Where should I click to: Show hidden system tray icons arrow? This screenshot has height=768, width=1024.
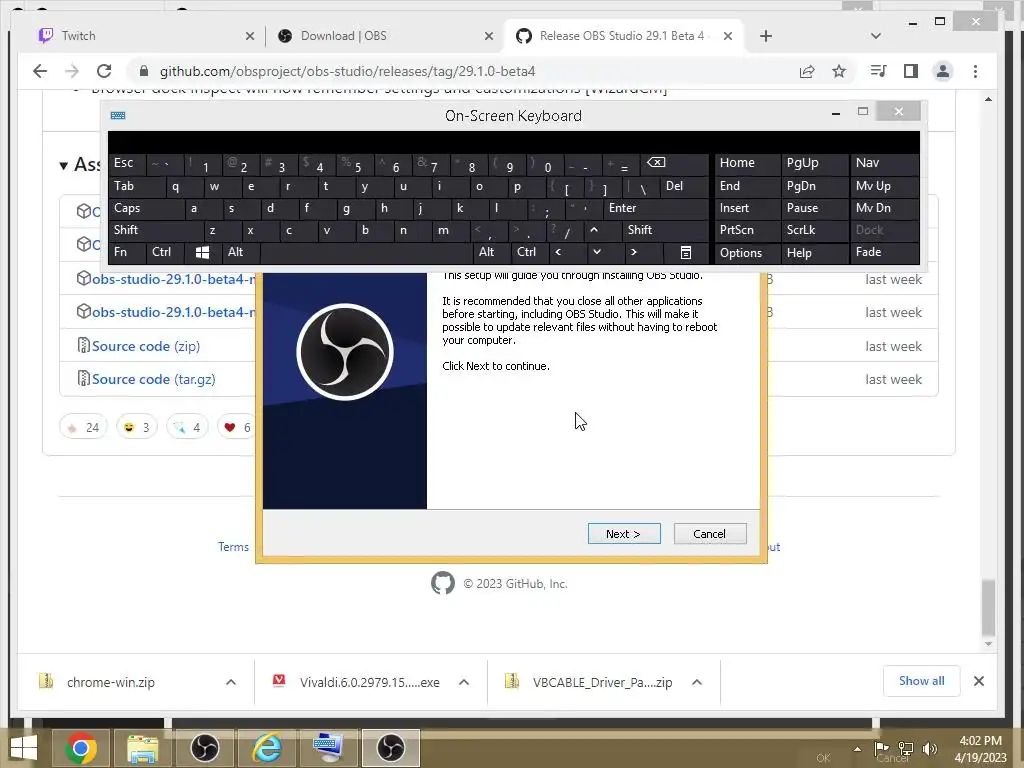point(857,748)
